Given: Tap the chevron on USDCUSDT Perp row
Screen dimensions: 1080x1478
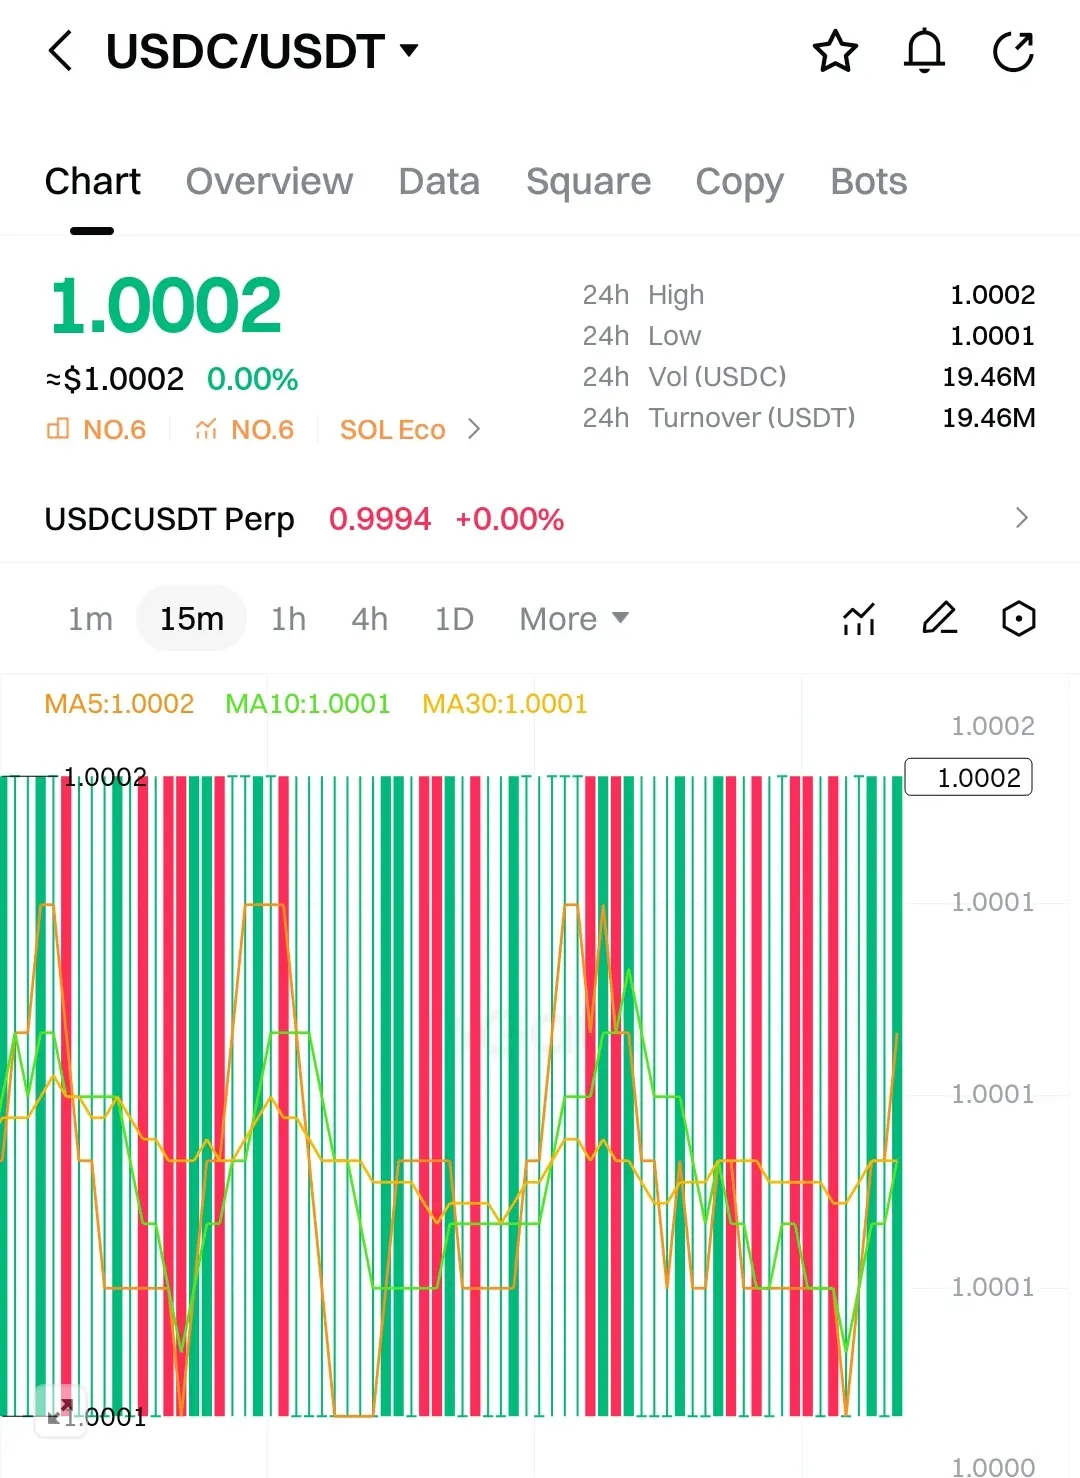Looking at the screenshot, I should click(x=1021, y=518).
